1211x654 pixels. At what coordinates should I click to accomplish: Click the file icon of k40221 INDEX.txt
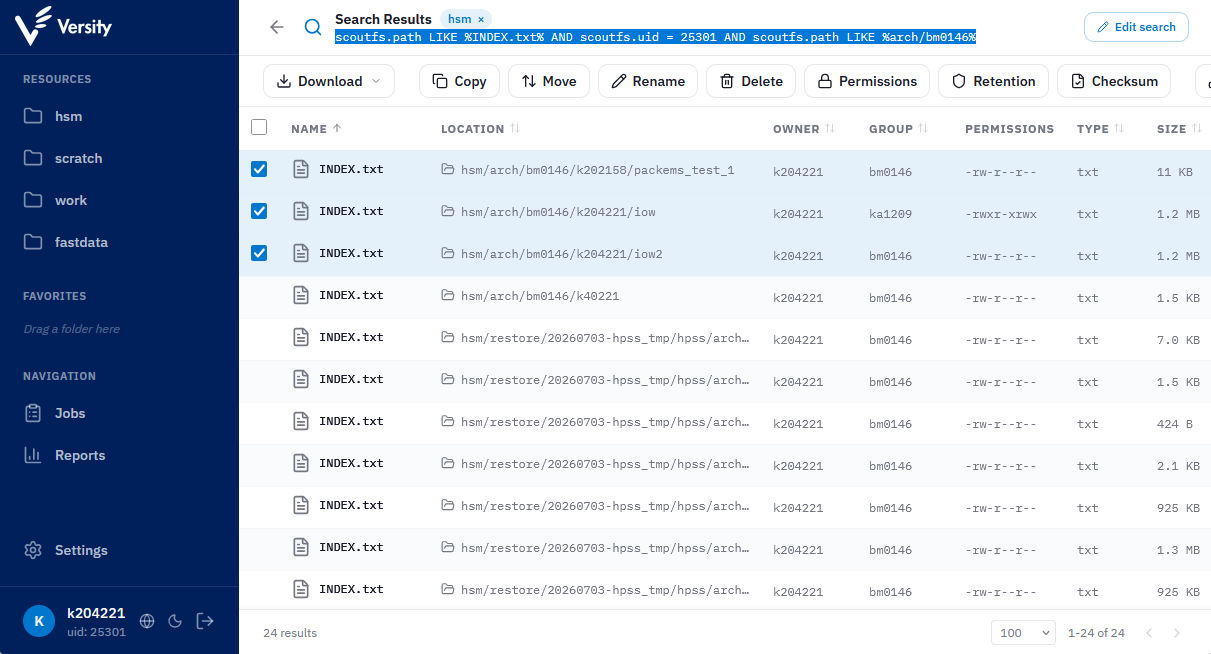pyautogui.click(x=300, y=295)
